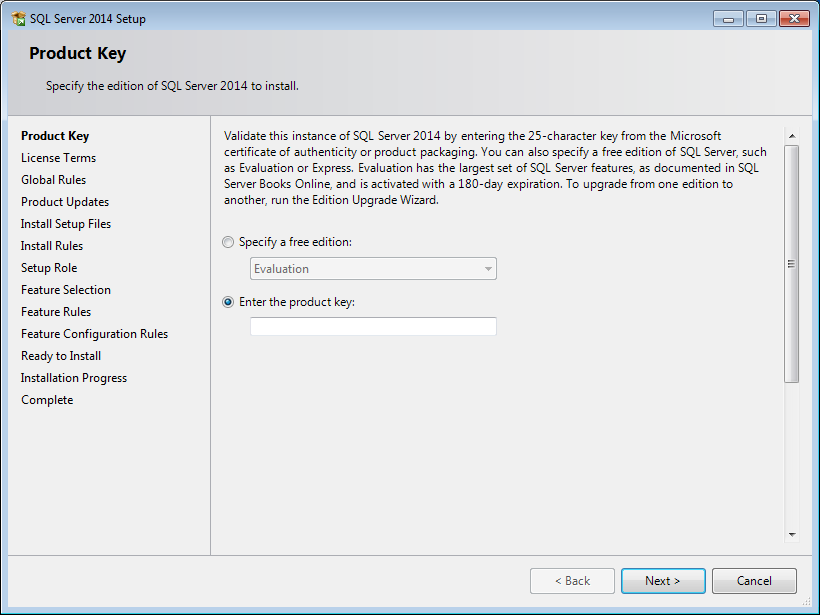Maximize the setup window
Screen dimensions: 820x615
[760, 19]
